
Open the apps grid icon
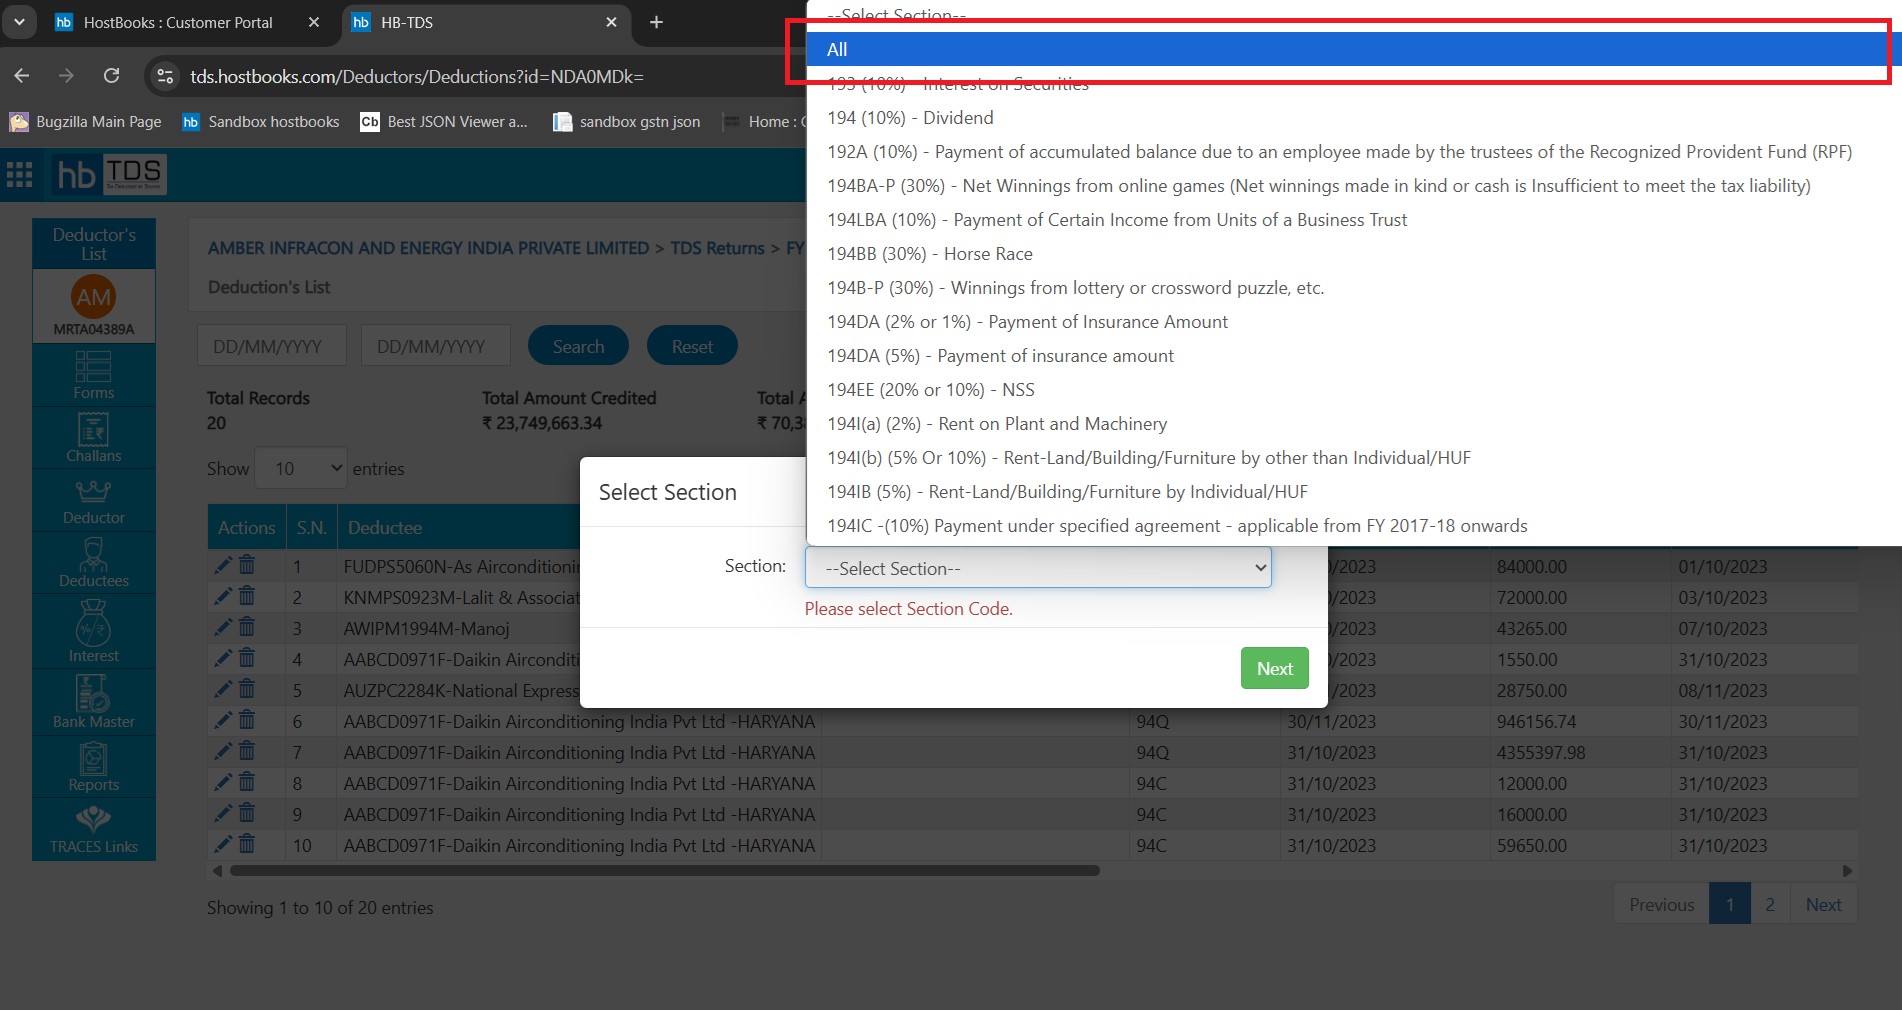pos(20,174)
